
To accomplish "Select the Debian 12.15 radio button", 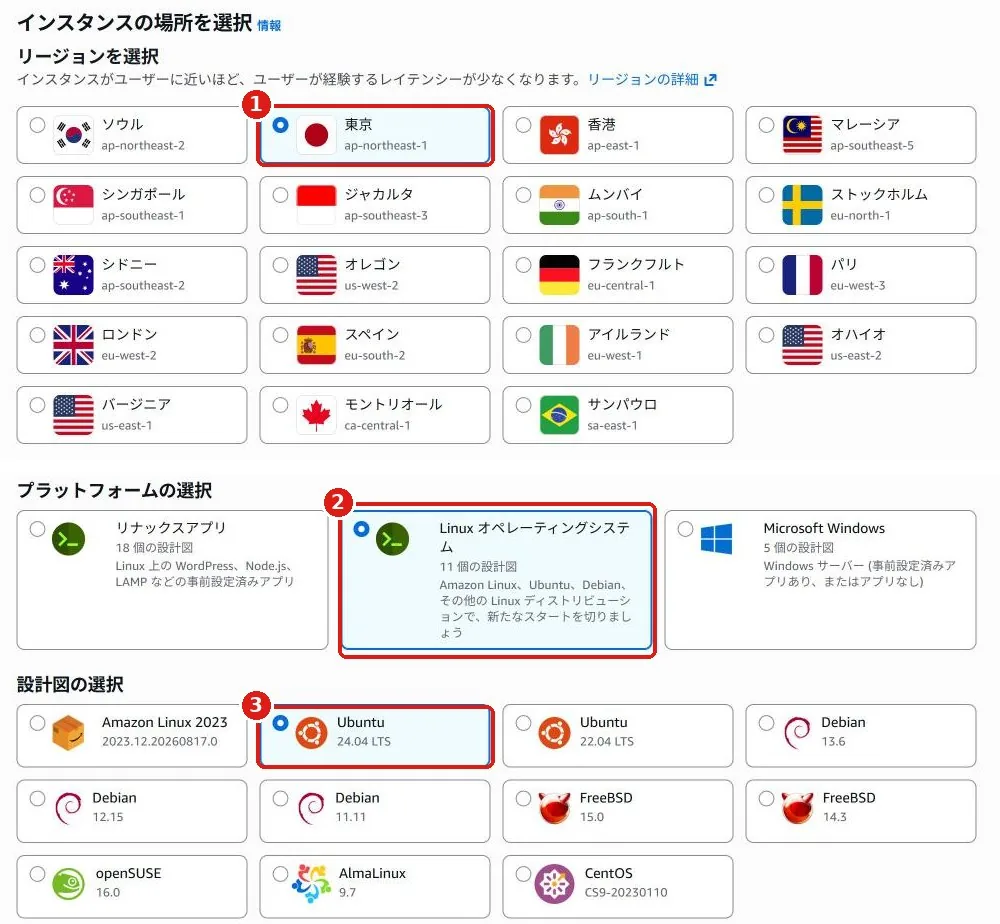I will (x=37, y=798).
